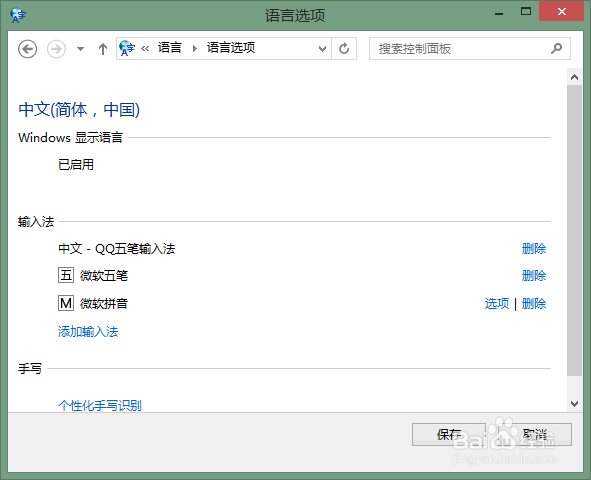Open recent locations dropdown arrow

pos(80,49)
